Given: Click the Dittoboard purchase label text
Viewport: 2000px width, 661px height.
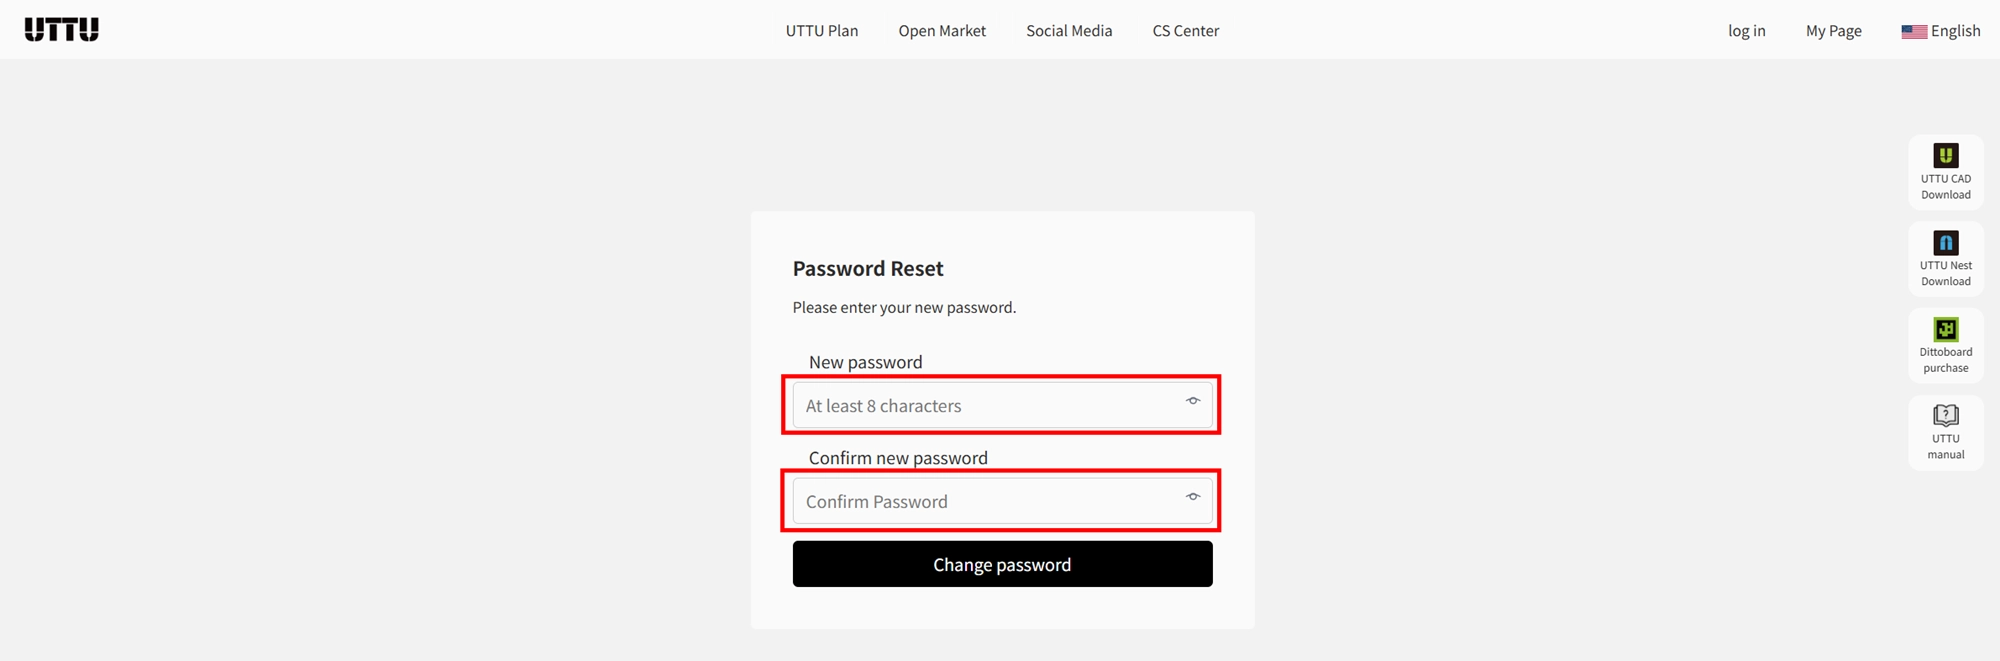Looking at the screenshot, I should coord(1946,360).
